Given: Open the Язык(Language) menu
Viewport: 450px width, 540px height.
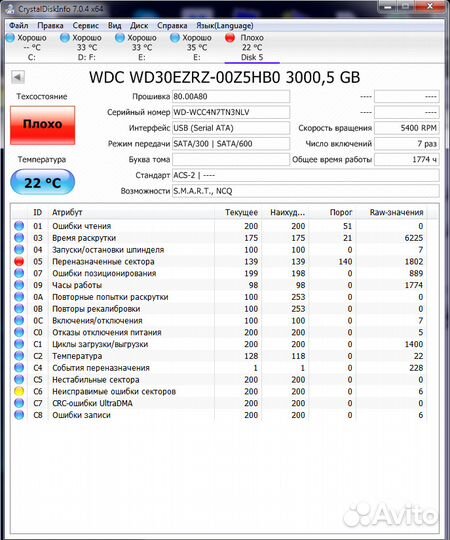Looking at the screenshot, I should pos(224,25).
